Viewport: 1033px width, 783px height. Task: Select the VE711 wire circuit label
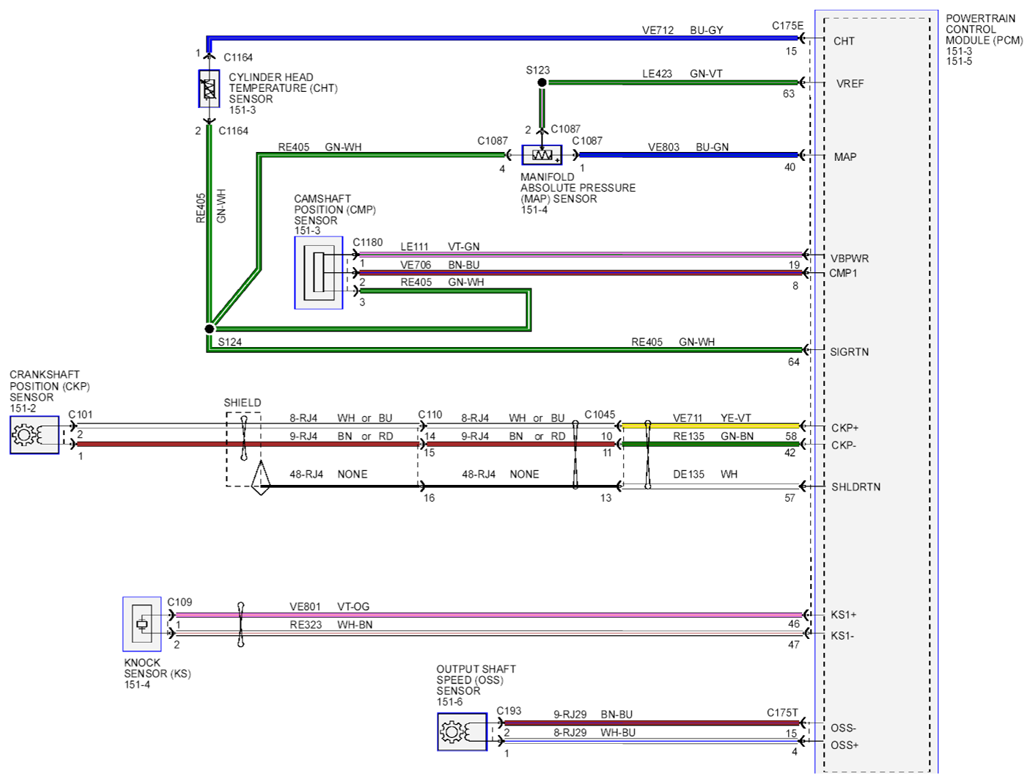click(x=688, y=418)
